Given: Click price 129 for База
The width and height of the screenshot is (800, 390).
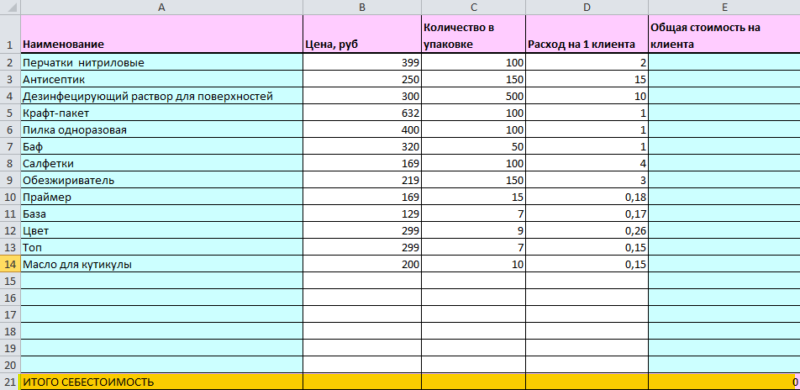Looking at the screenshot, I should (x=362, y=214).
